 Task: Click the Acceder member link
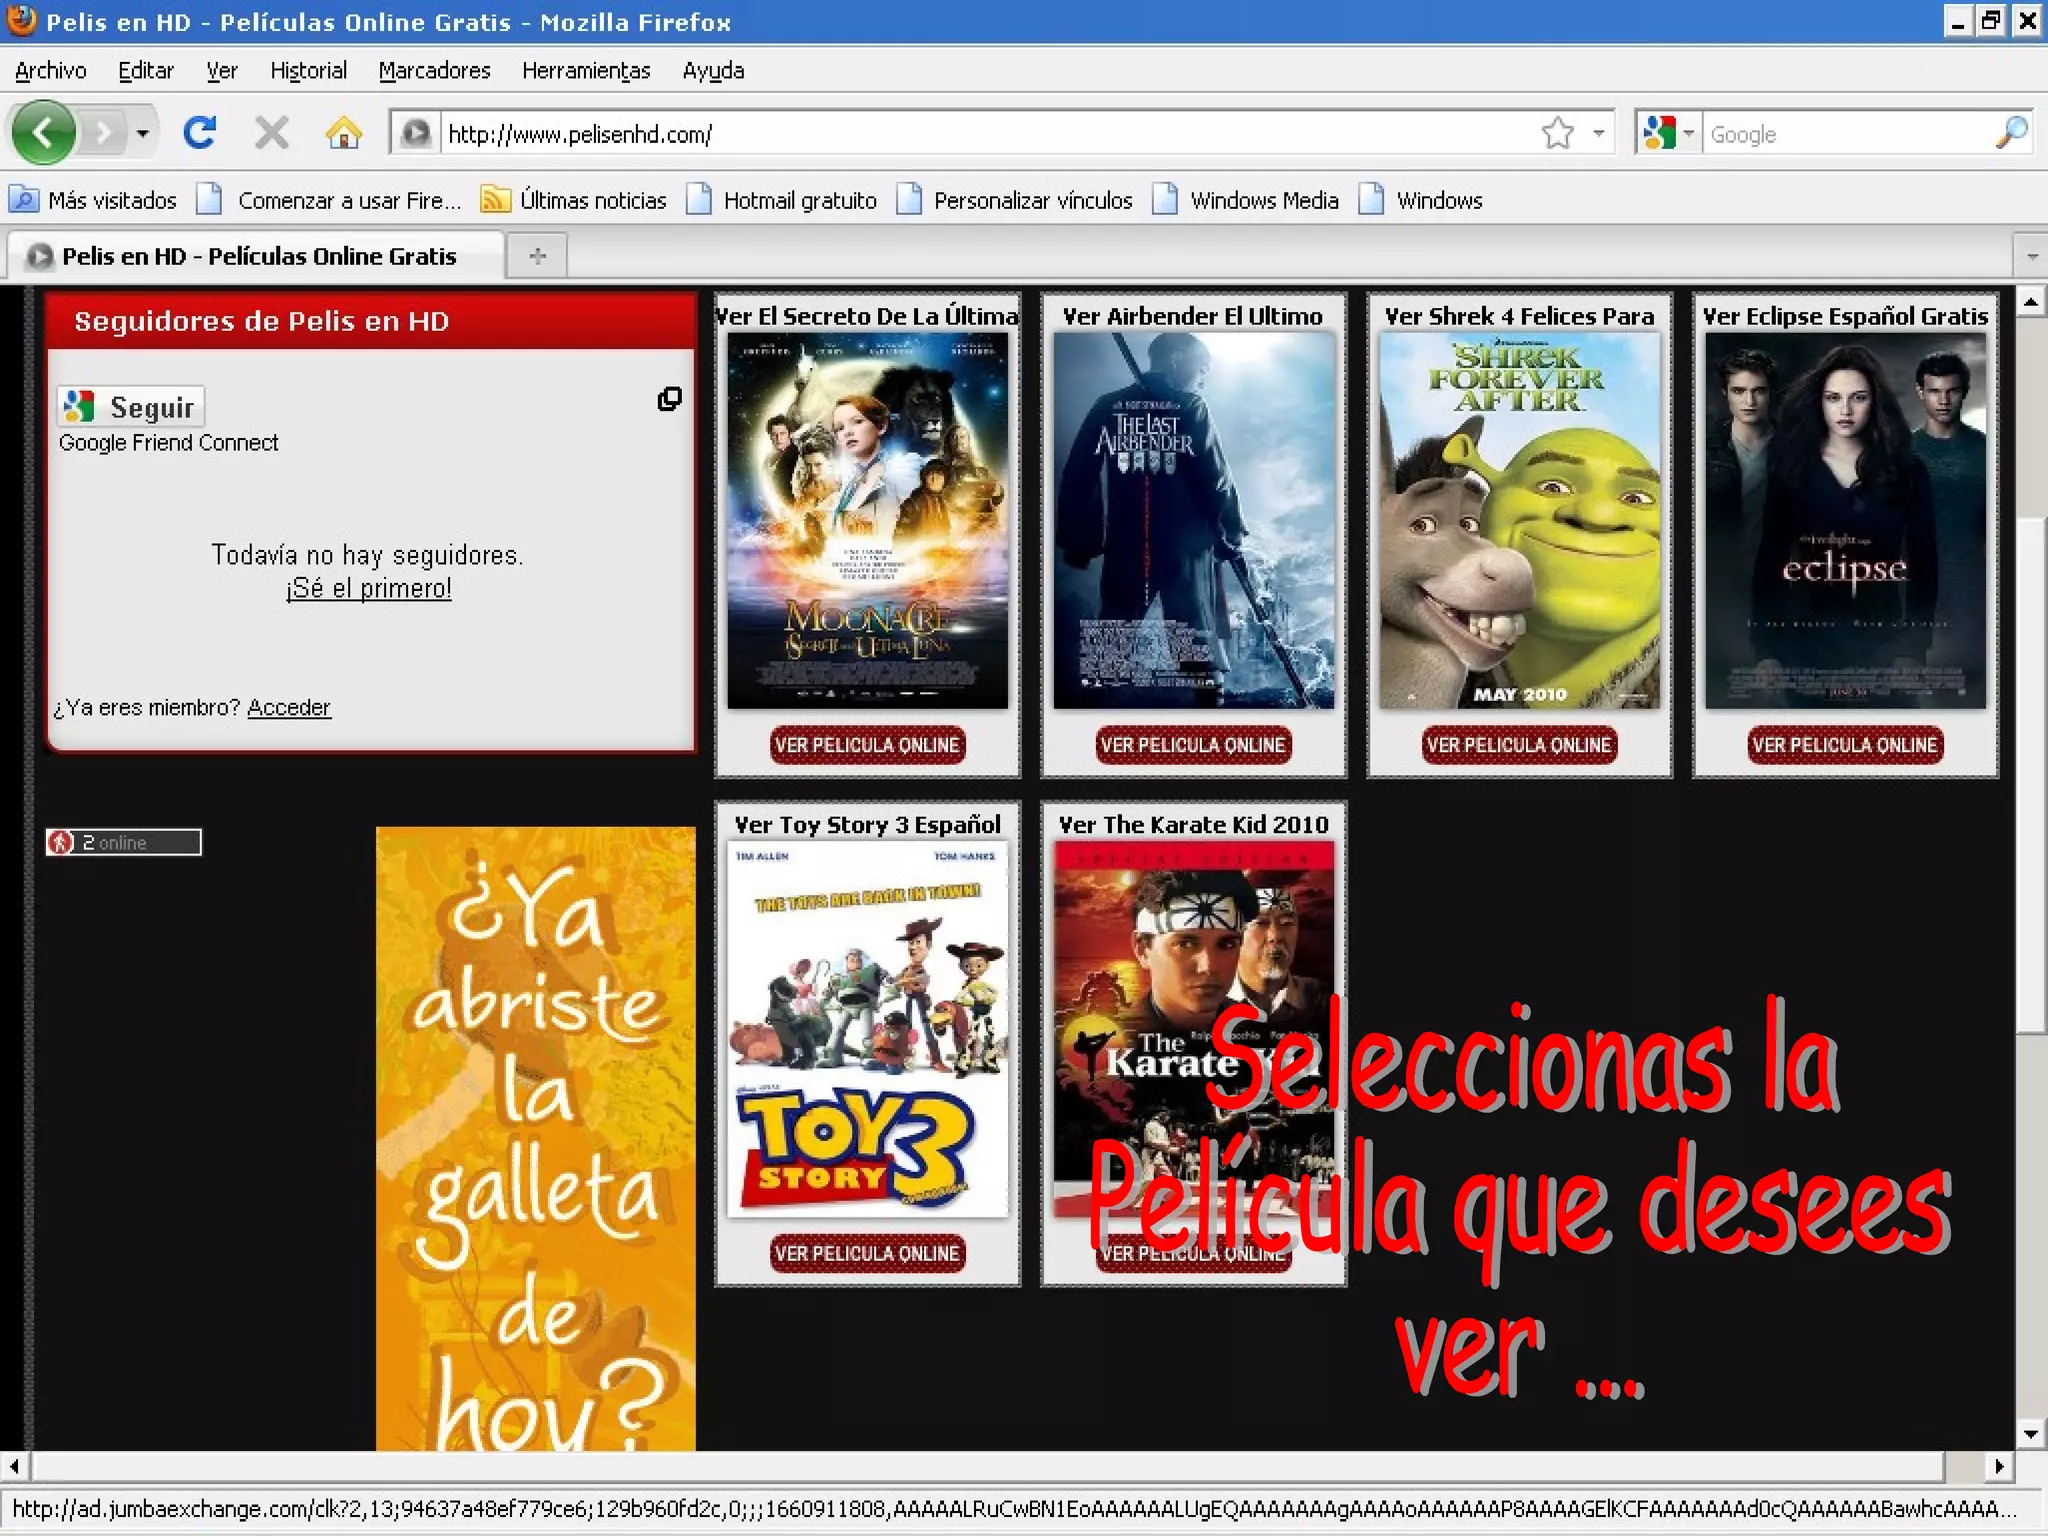(x=288, y=707)
